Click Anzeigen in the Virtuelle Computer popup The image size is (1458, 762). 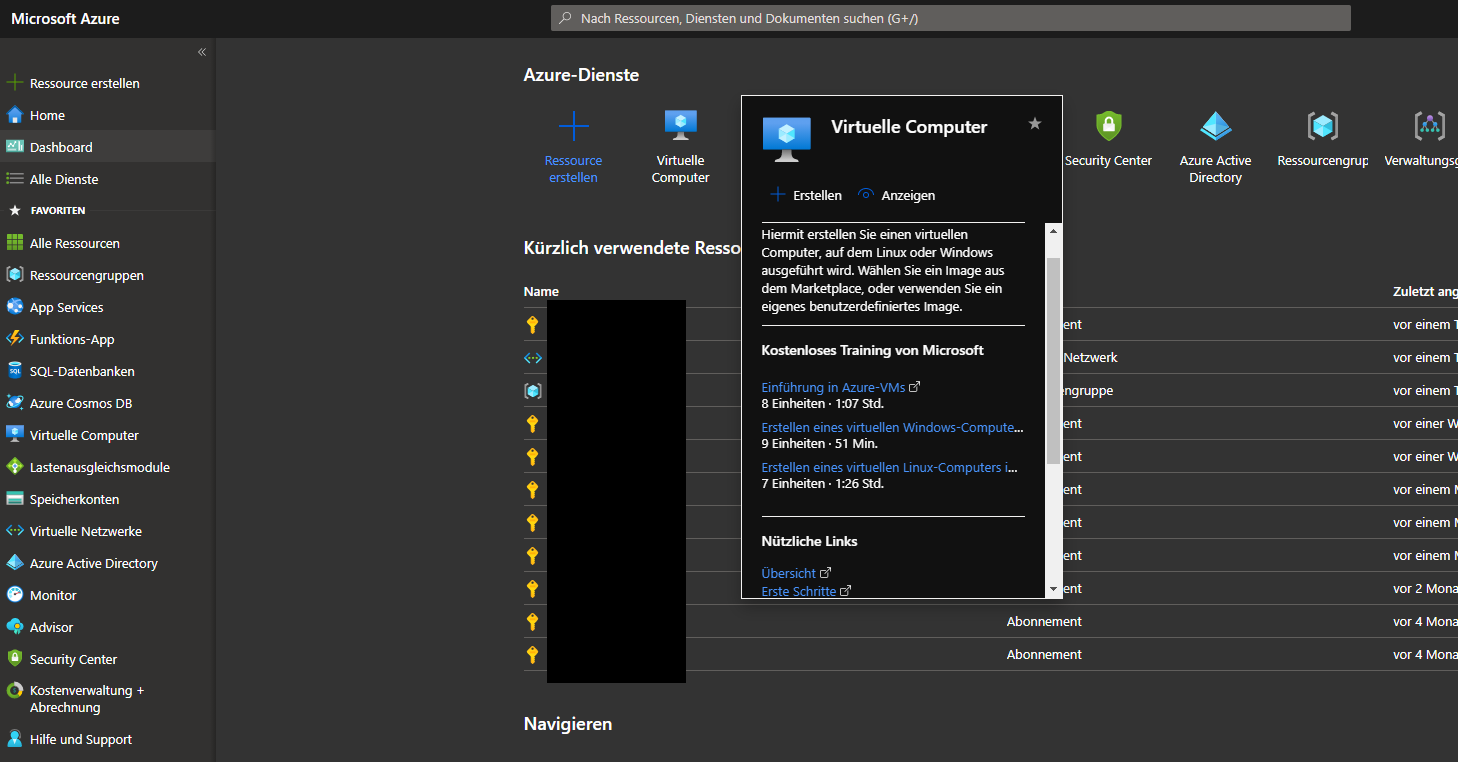tap(897, 195)
